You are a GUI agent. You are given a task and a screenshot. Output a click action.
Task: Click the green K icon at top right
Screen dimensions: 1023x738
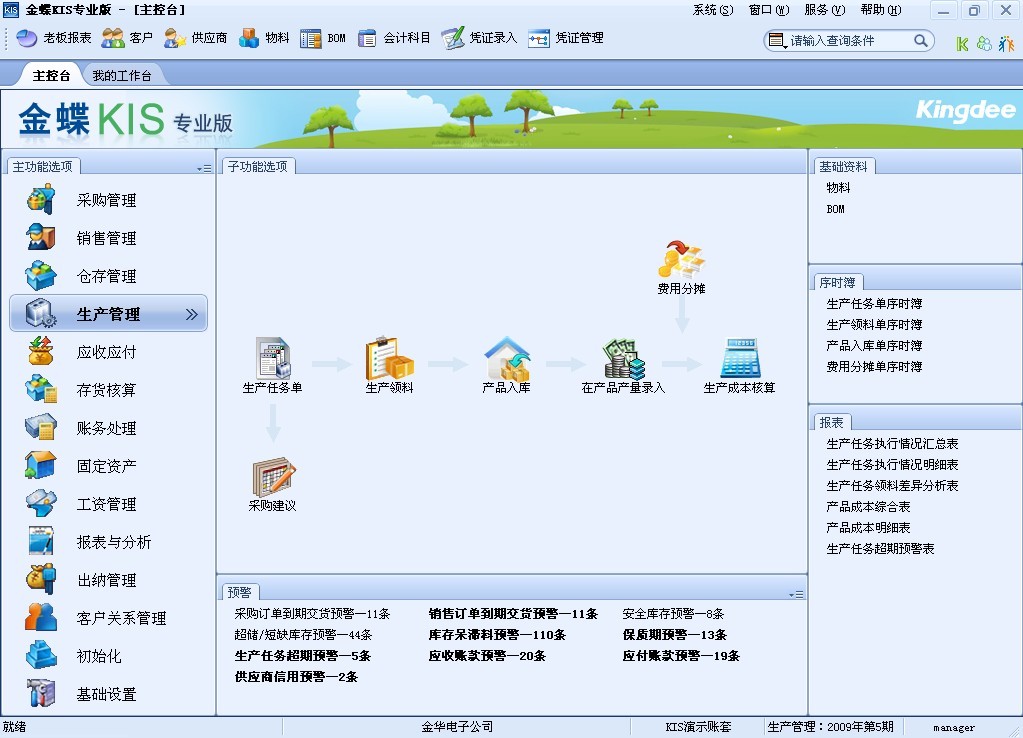click(962, 43)
